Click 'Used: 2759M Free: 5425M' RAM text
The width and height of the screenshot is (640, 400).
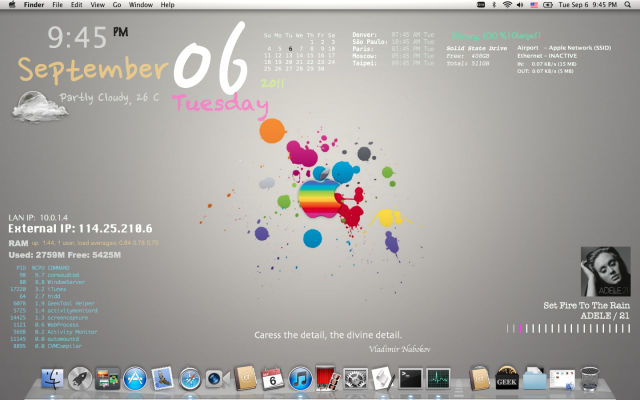point(65,255)
